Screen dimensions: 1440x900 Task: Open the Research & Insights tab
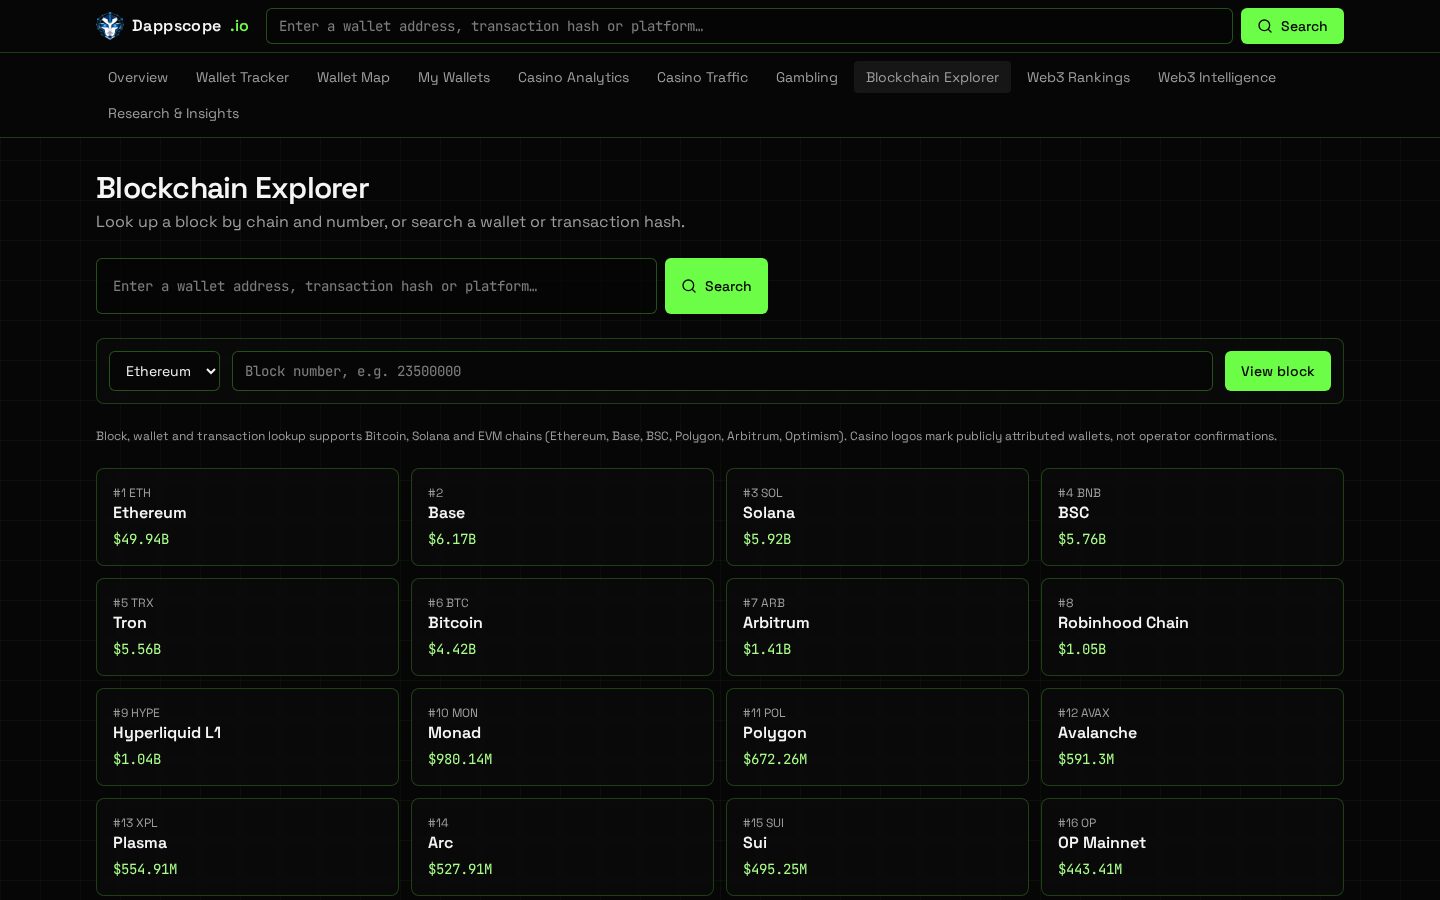click(173, 113)
